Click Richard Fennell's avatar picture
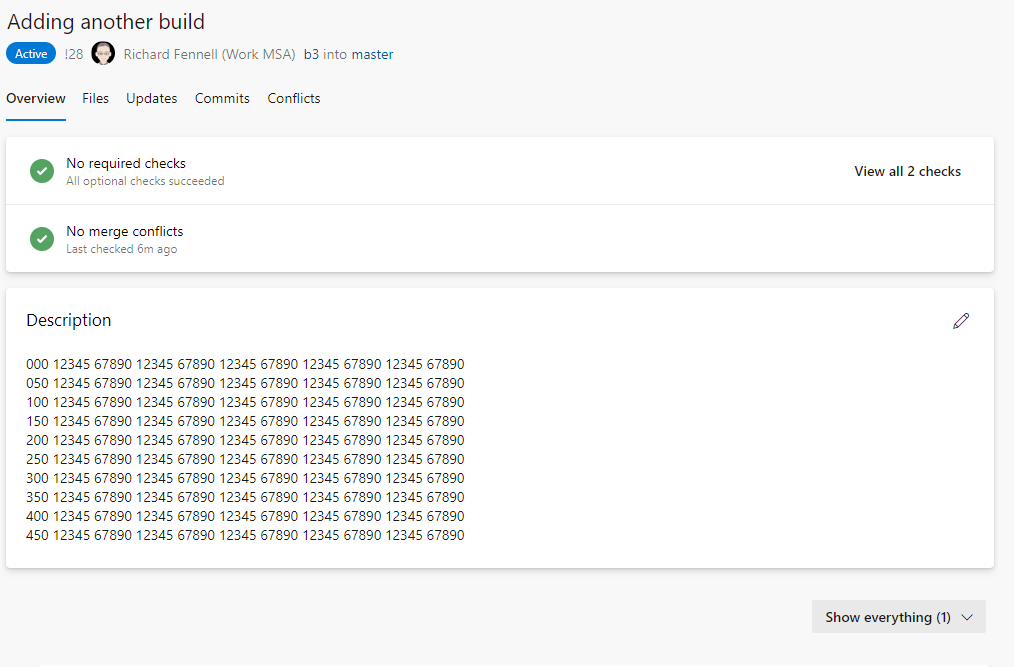 point(103,53)
